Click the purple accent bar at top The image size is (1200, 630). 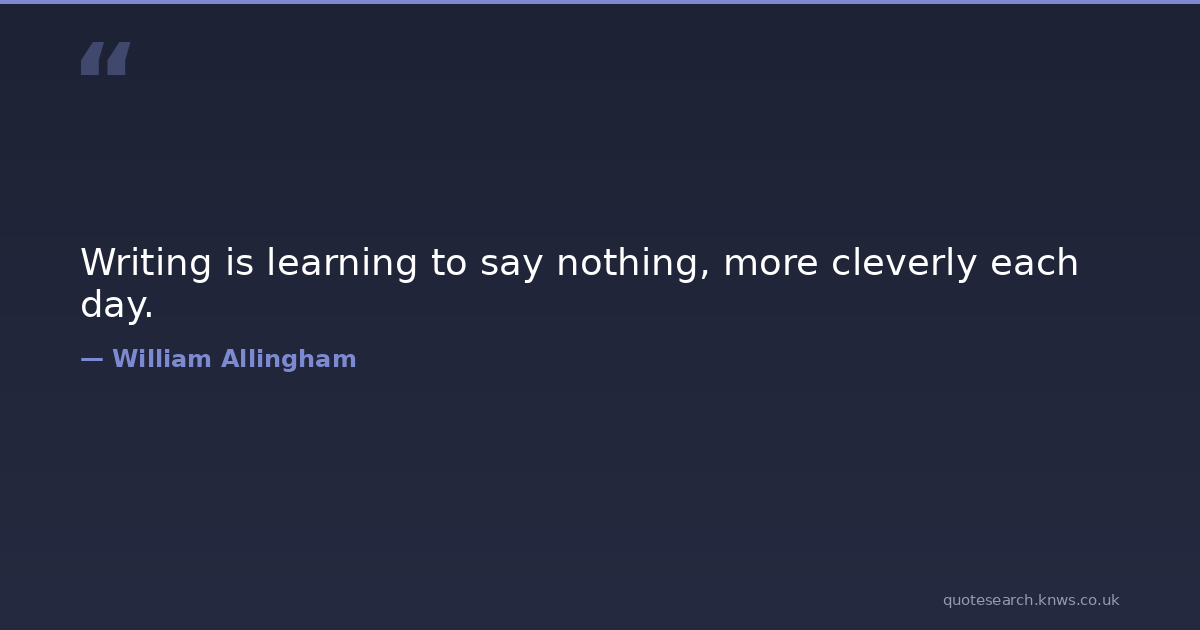pos(600,2)
